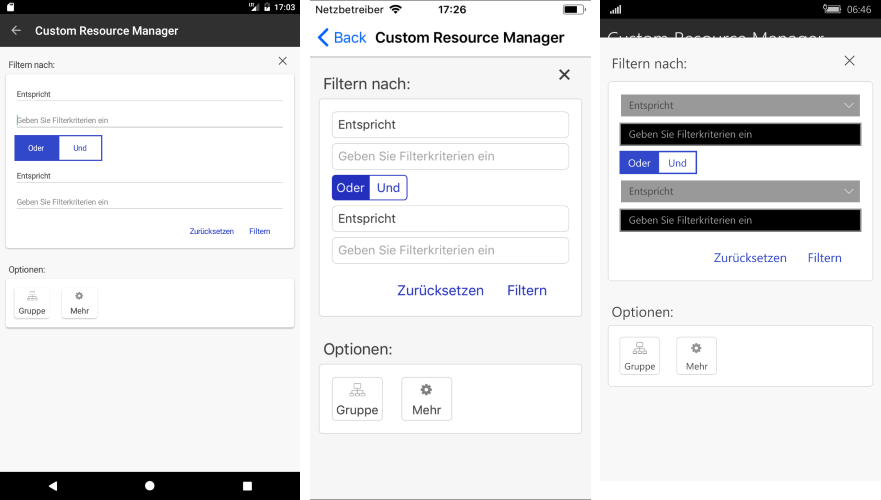Close the filter panel on the Android screen
Viewport: 881px width, 500px height.
282,61
